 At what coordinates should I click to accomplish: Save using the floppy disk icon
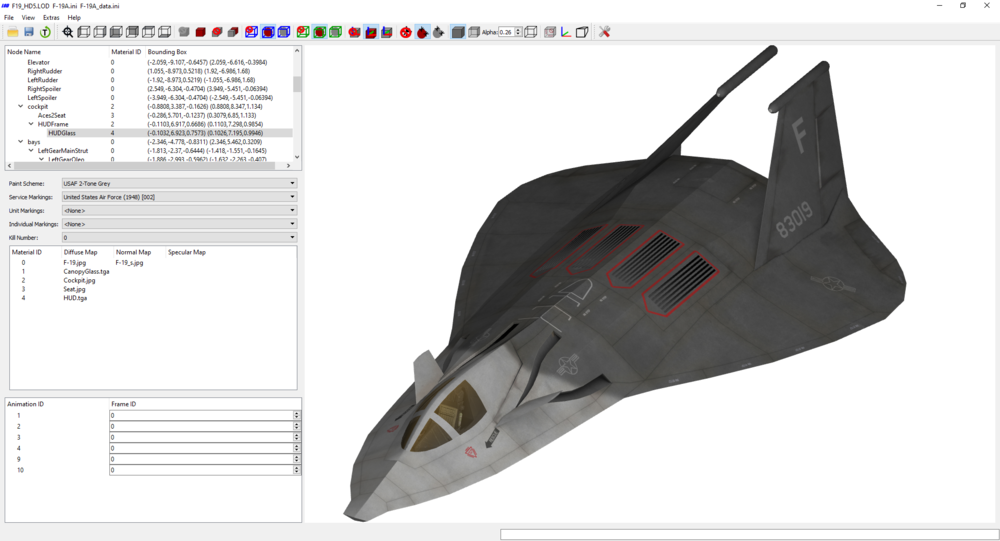click(29, 32)
